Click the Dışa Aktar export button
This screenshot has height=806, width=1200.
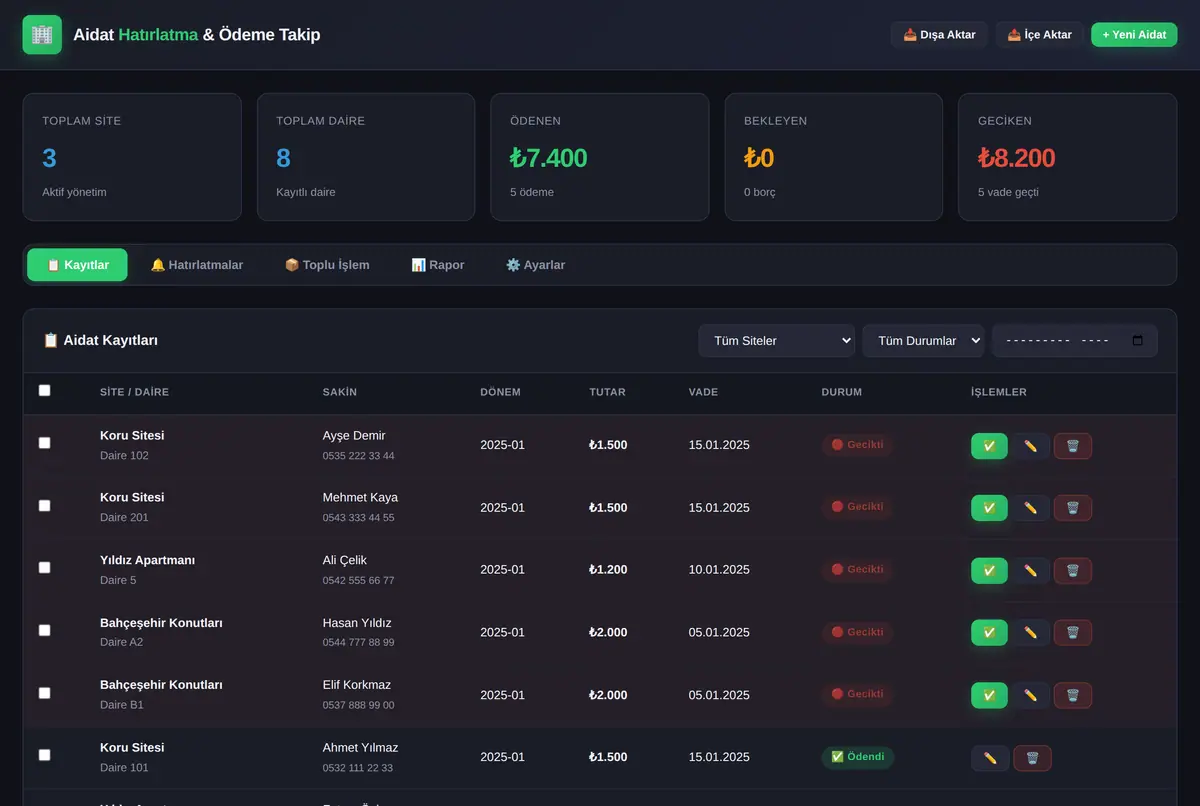pyautogui.click(x=940, y=35)
